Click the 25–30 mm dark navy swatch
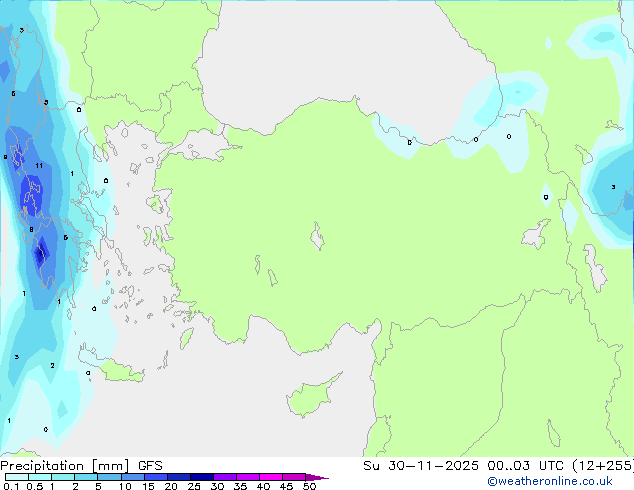The width and height of the screenshot is (634, 490). 201,477
